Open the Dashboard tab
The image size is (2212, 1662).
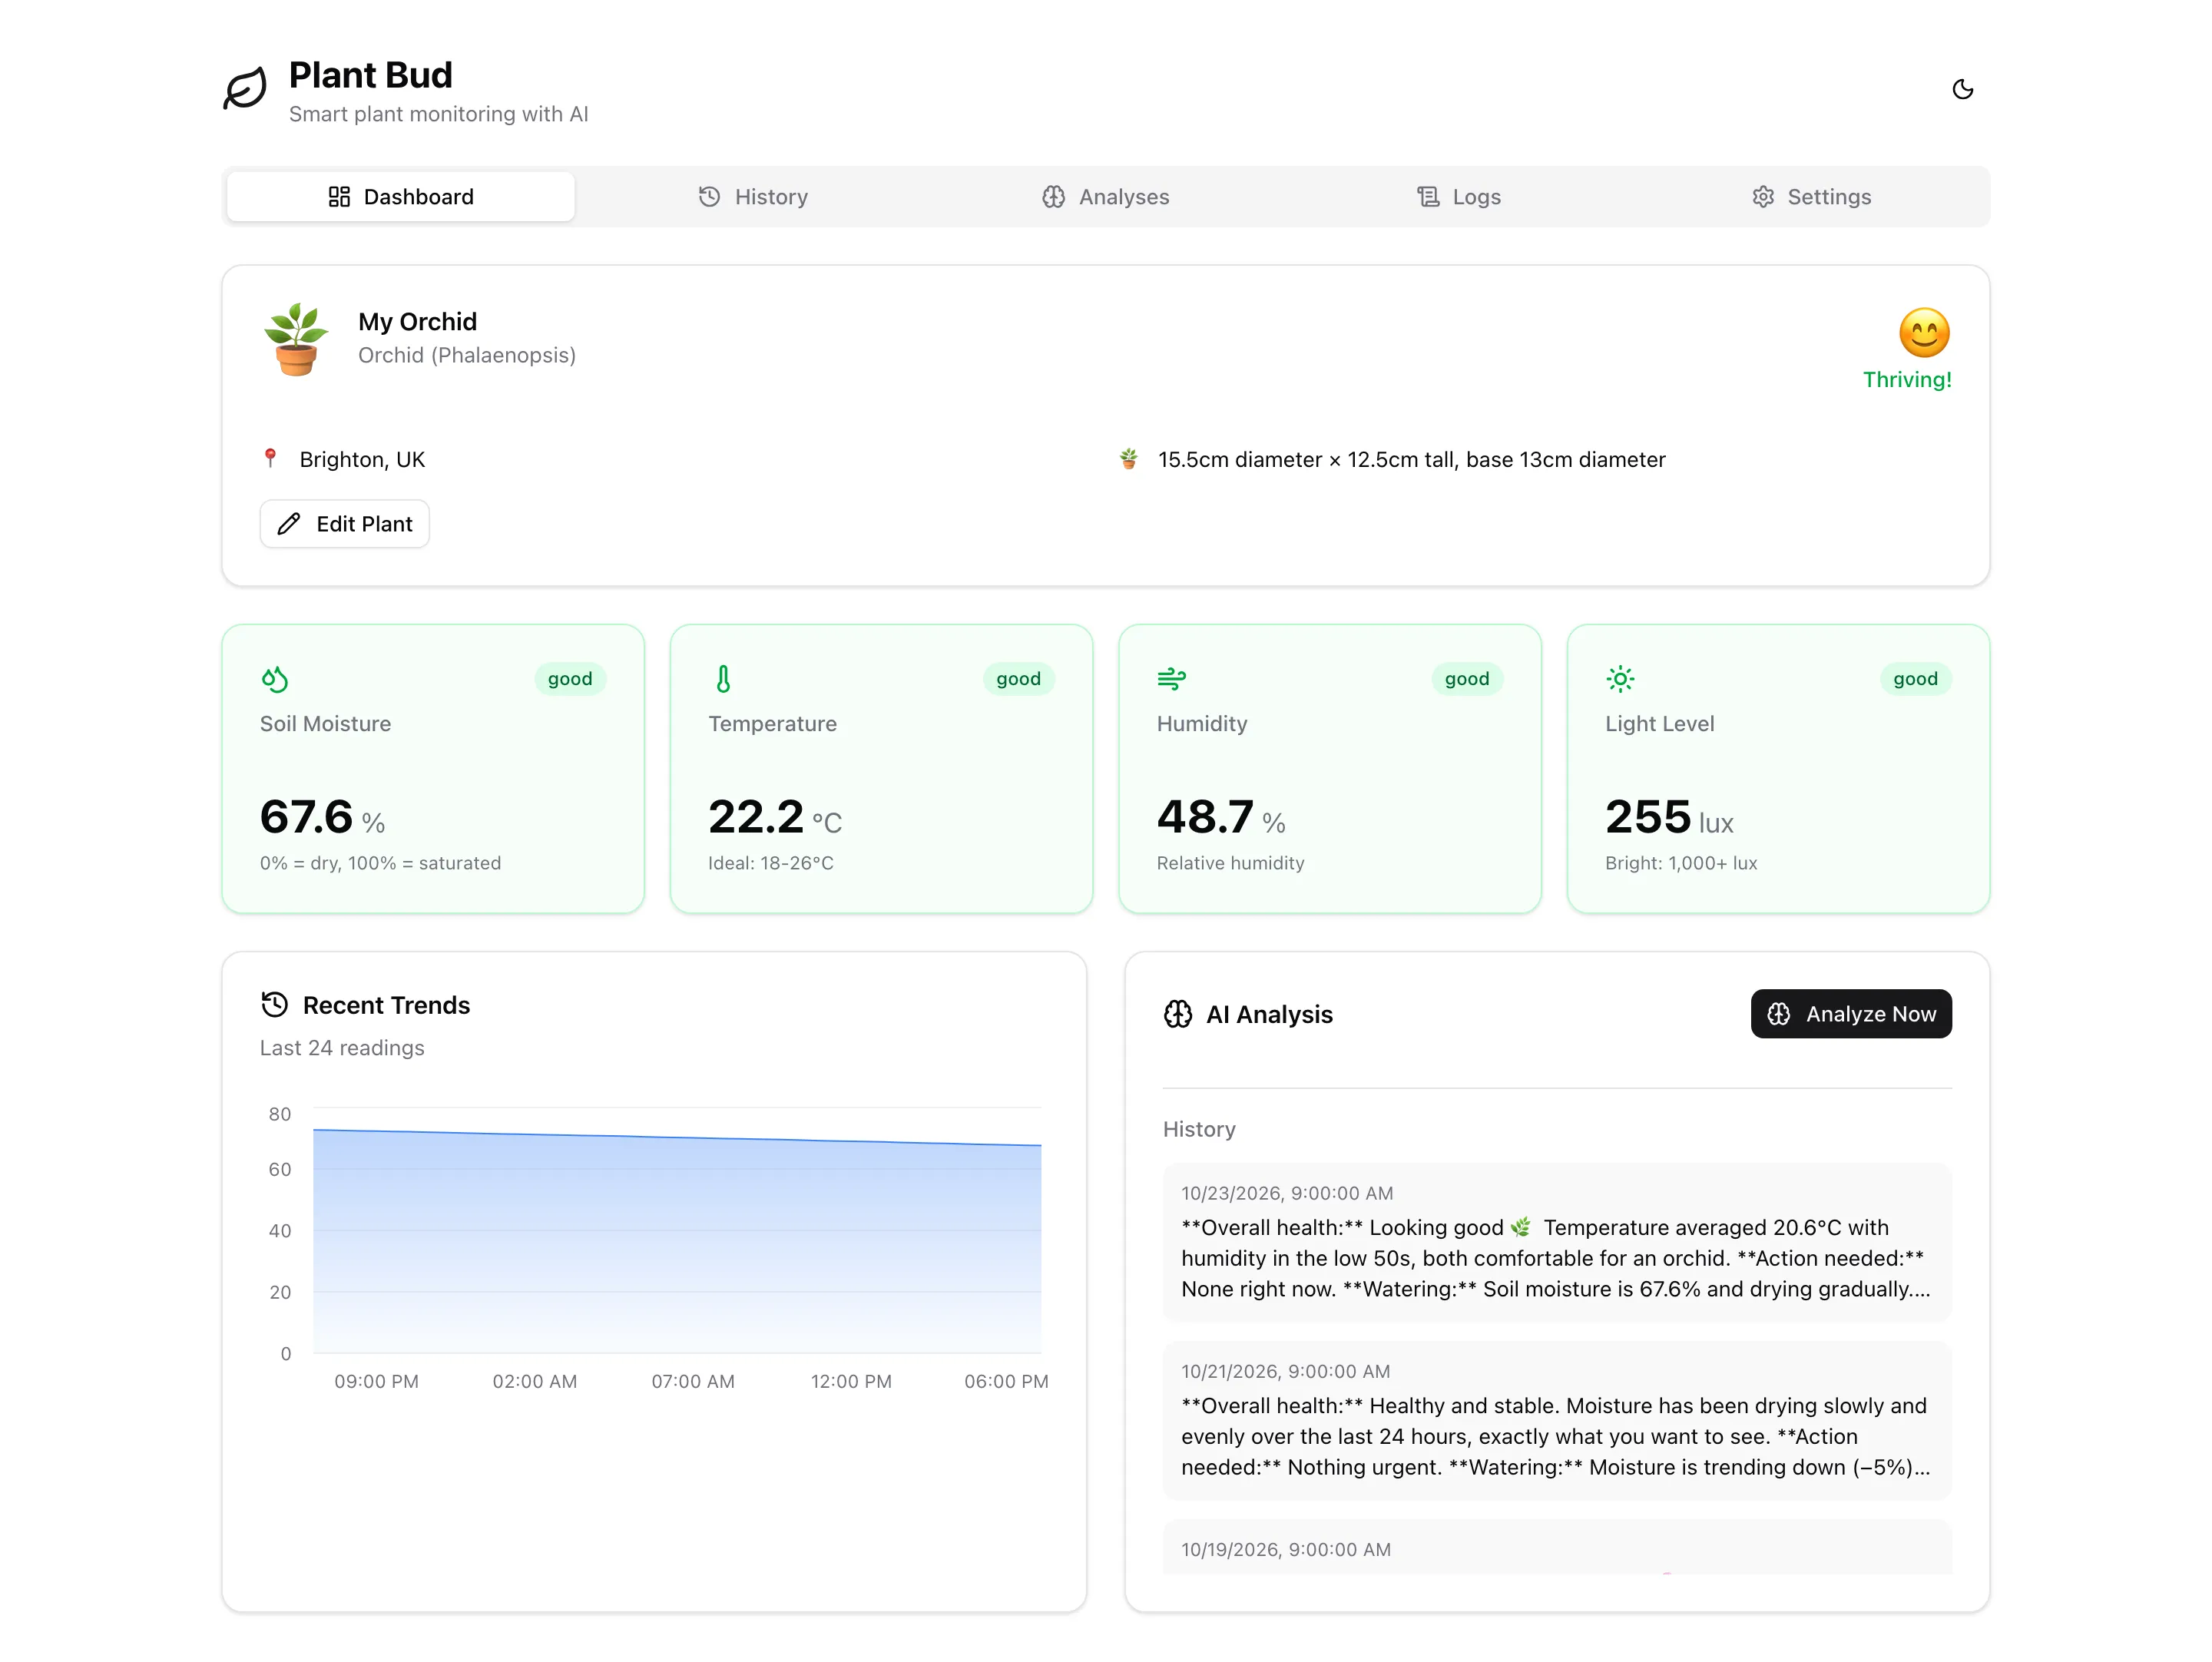click(x=400, y=197)
